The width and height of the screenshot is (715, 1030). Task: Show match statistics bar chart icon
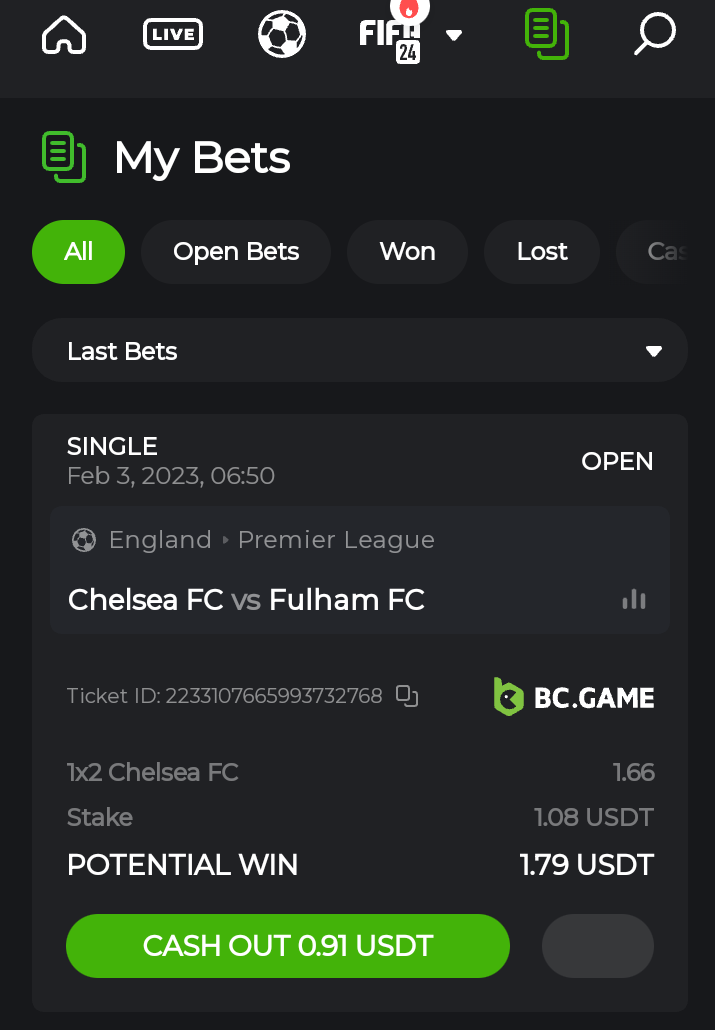click(x=634, y=599)
